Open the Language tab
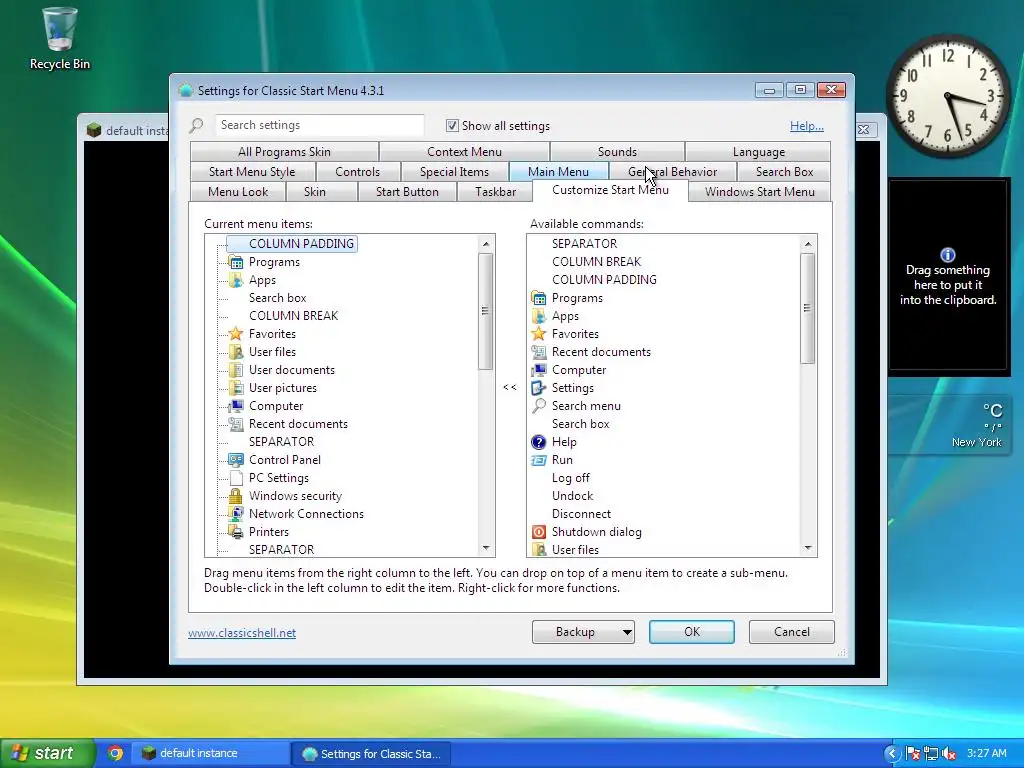This screenshot has width=1024, height=768. [758, 152]
